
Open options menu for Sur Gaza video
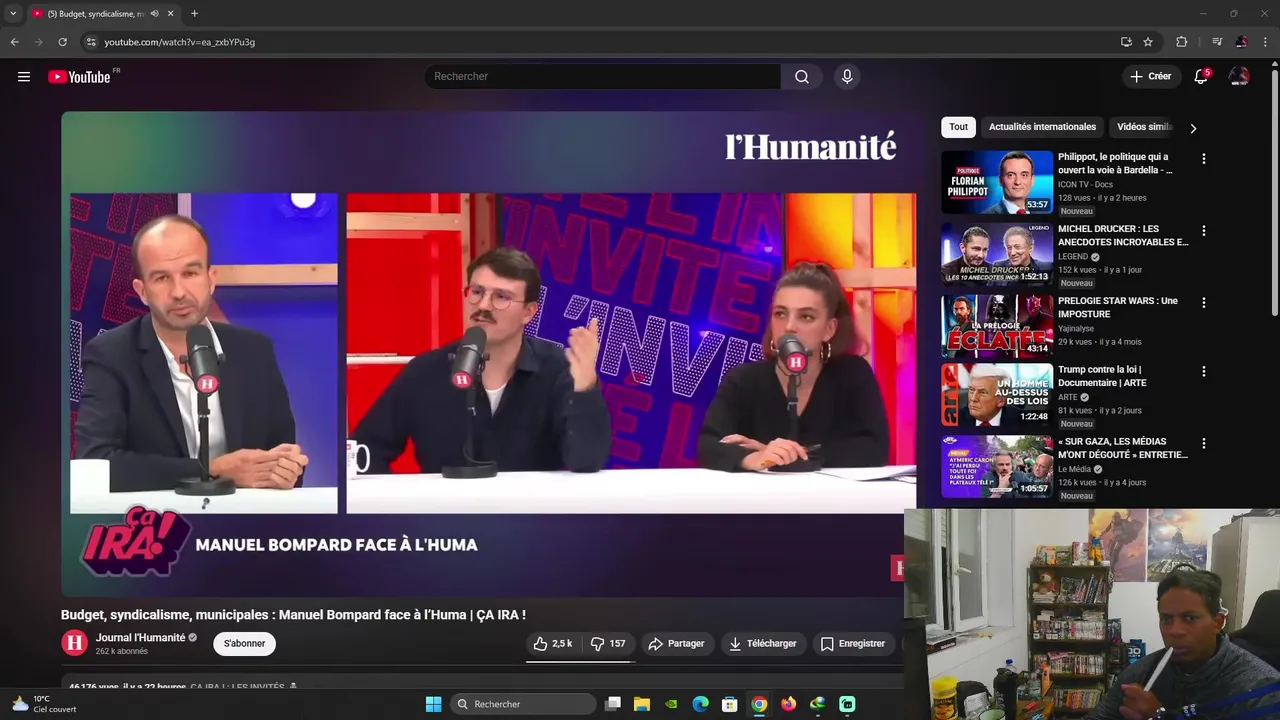tap(1204, 444)
